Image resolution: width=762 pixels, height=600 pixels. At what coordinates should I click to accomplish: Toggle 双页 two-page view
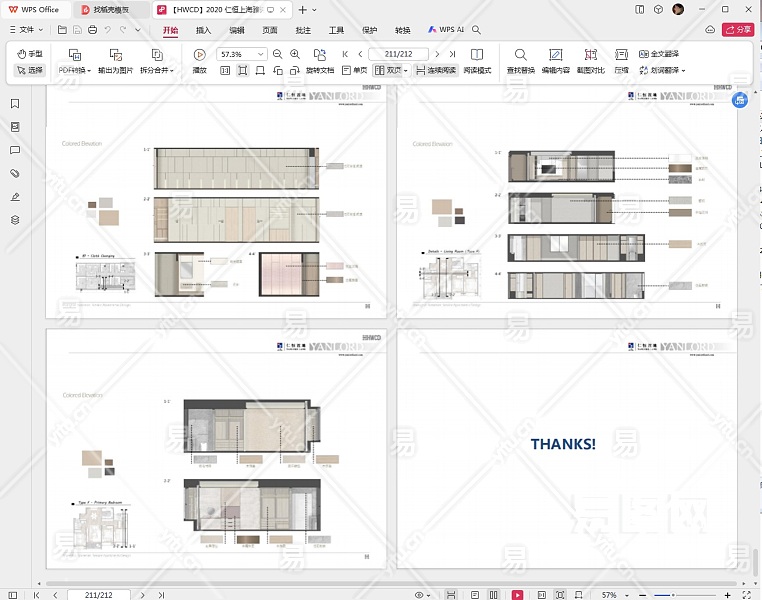(388, 71)
